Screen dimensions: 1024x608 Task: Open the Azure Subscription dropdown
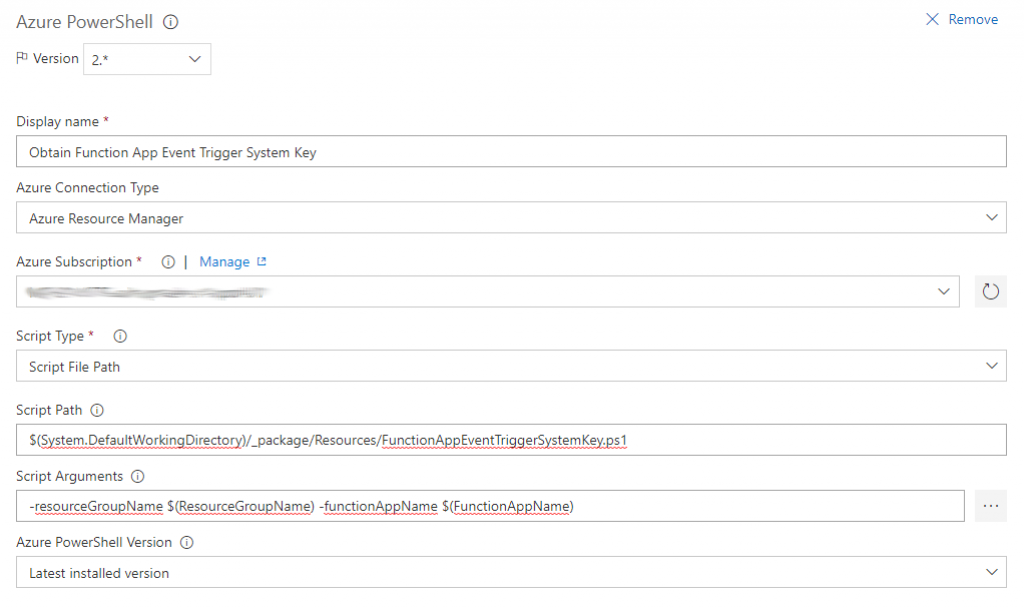pyautogui.click(x=488, y=291)
